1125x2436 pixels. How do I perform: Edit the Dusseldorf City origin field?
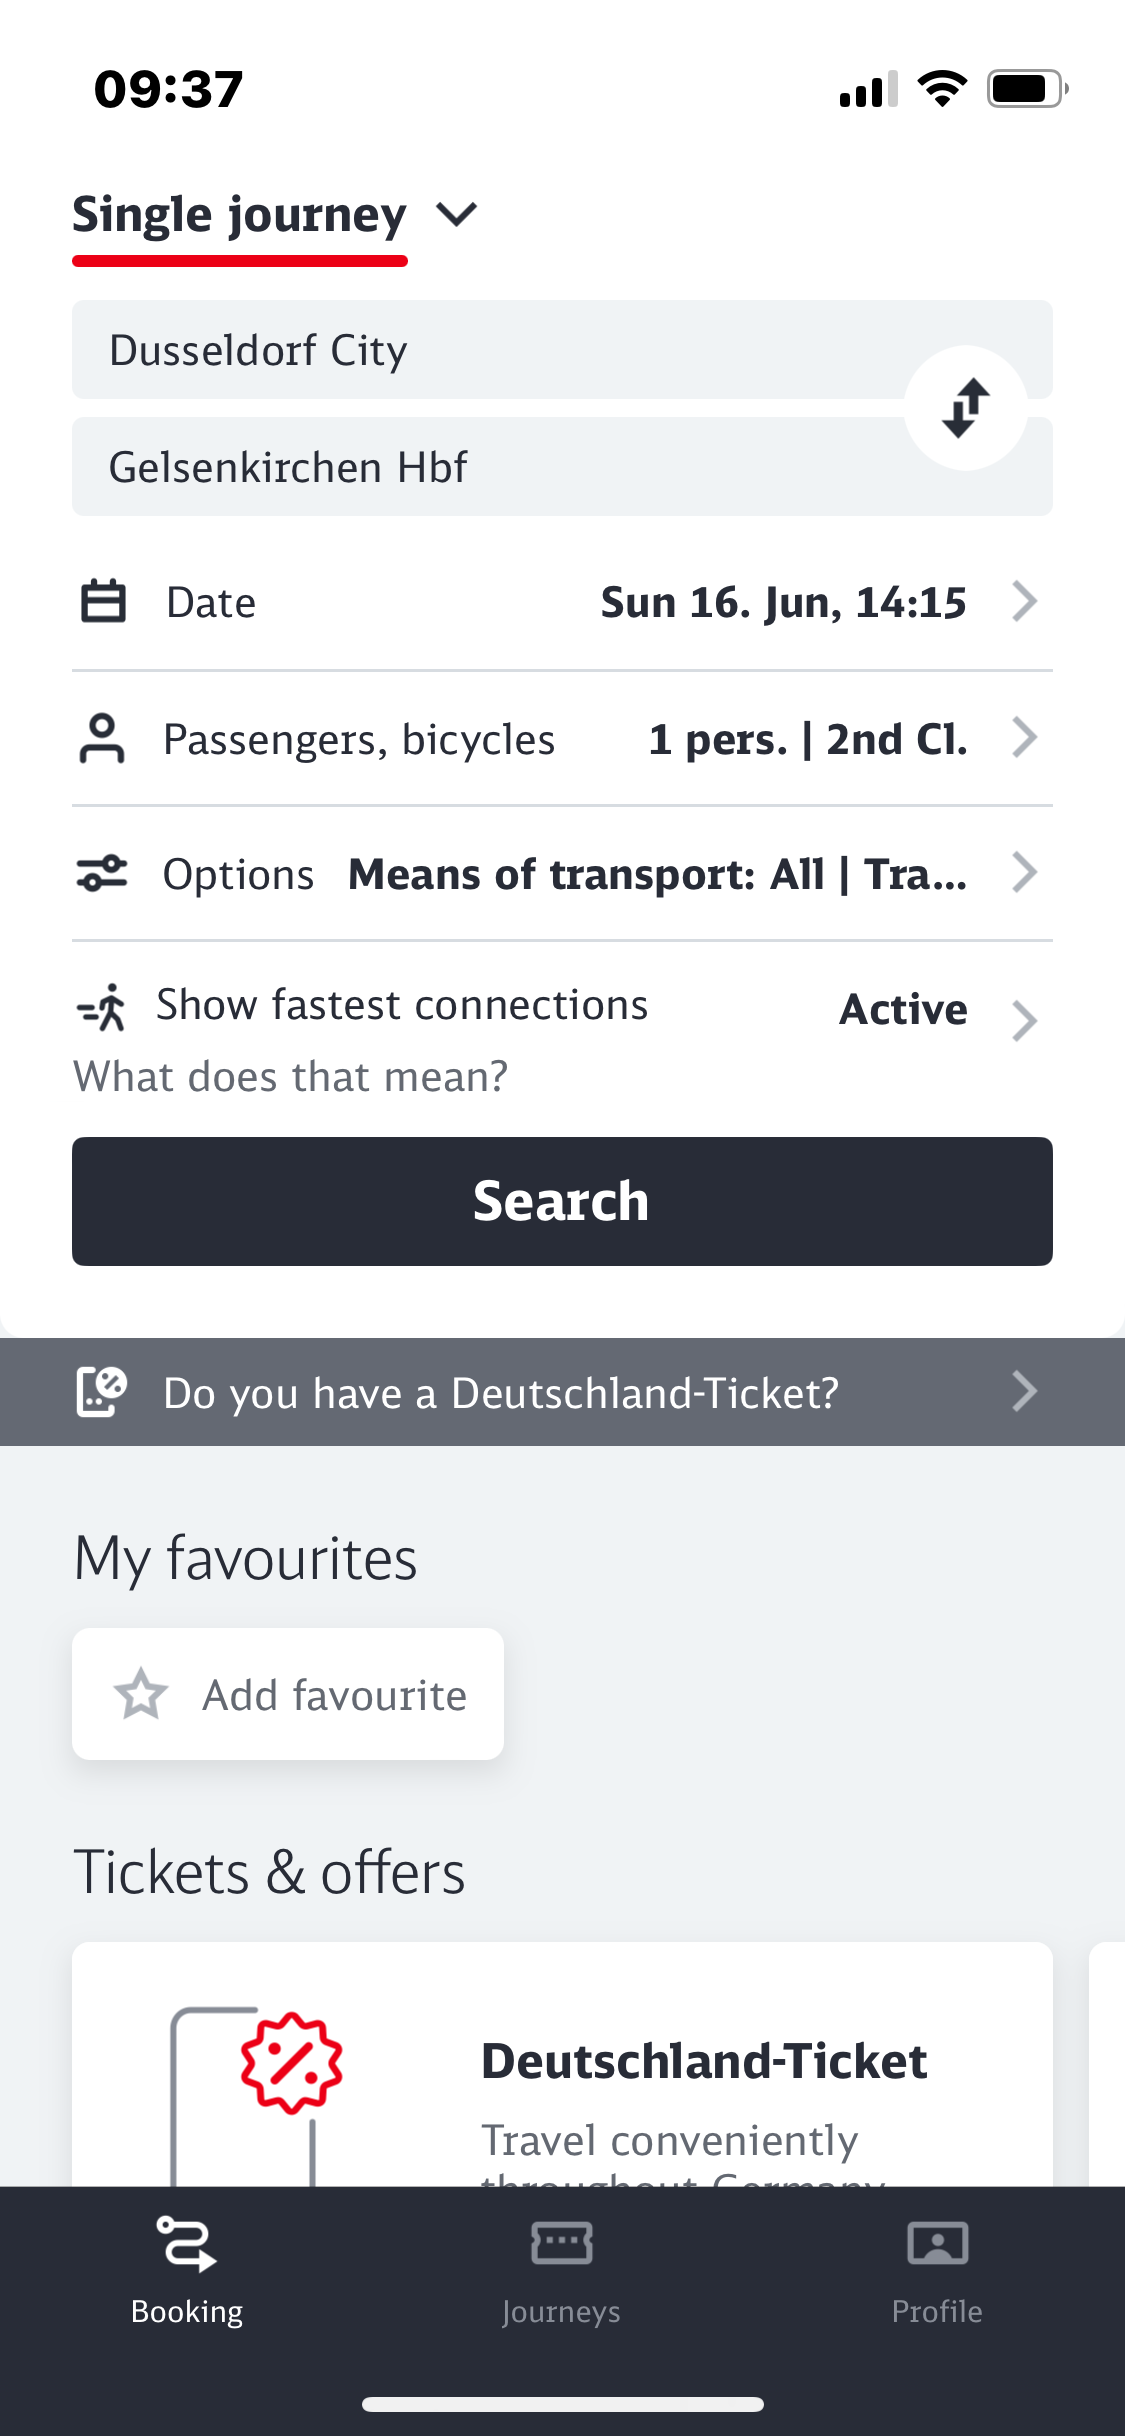pyautogui.click(x=480, y=350)
